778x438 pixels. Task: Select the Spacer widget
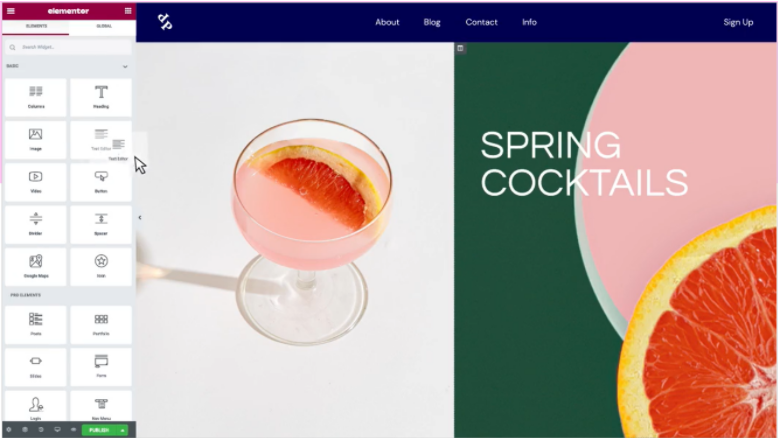click(101, 224)
